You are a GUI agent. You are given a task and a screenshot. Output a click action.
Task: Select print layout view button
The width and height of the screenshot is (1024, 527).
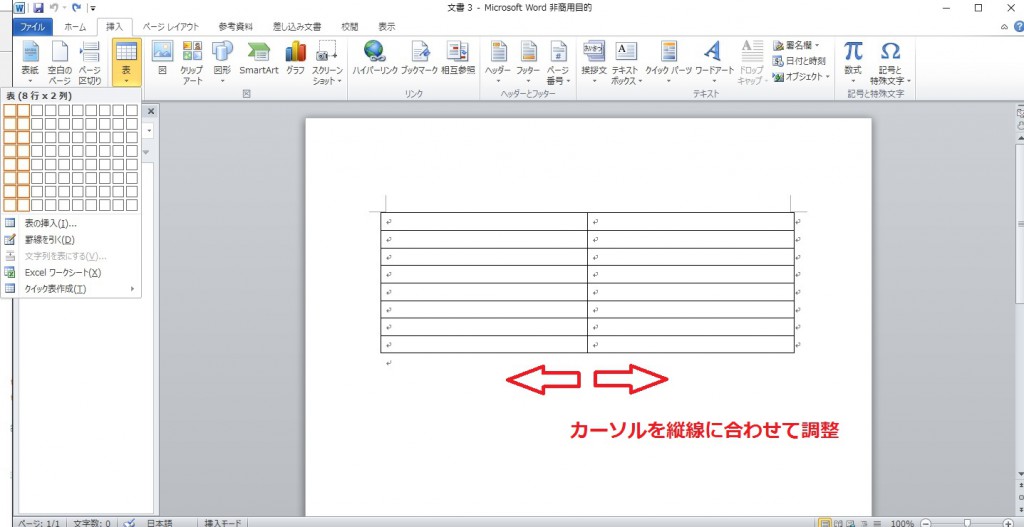(x=825, y=523)
